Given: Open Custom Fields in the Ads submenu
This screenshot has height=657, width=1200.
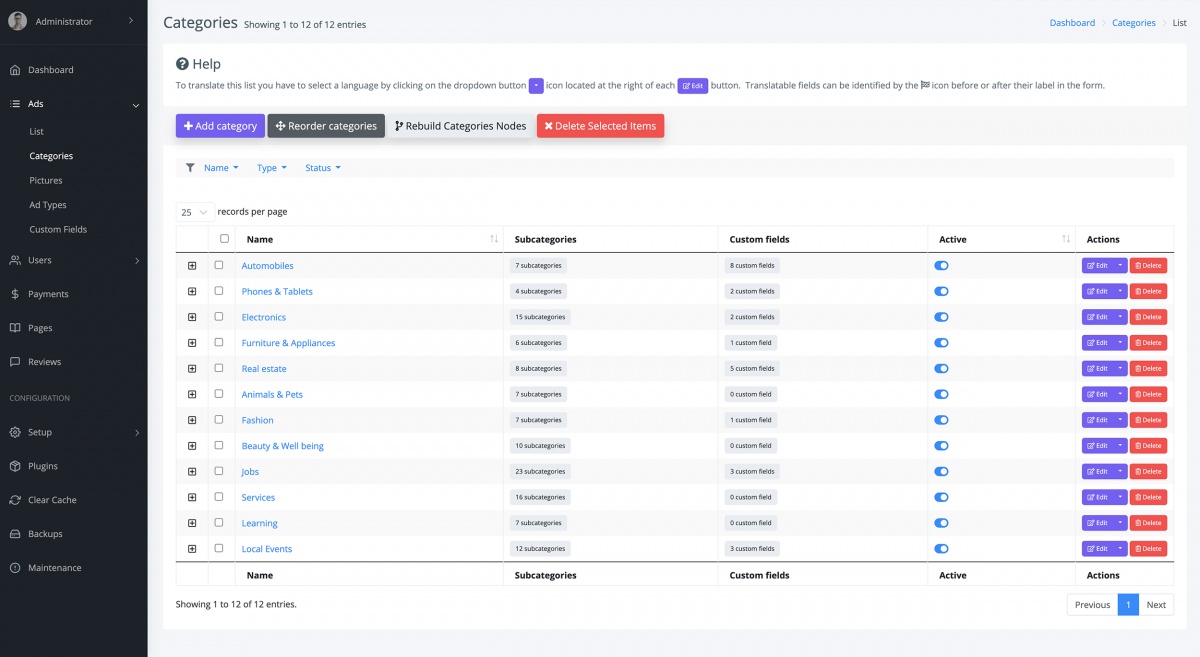Looking at the screenshot, I should tap(58, 229).
